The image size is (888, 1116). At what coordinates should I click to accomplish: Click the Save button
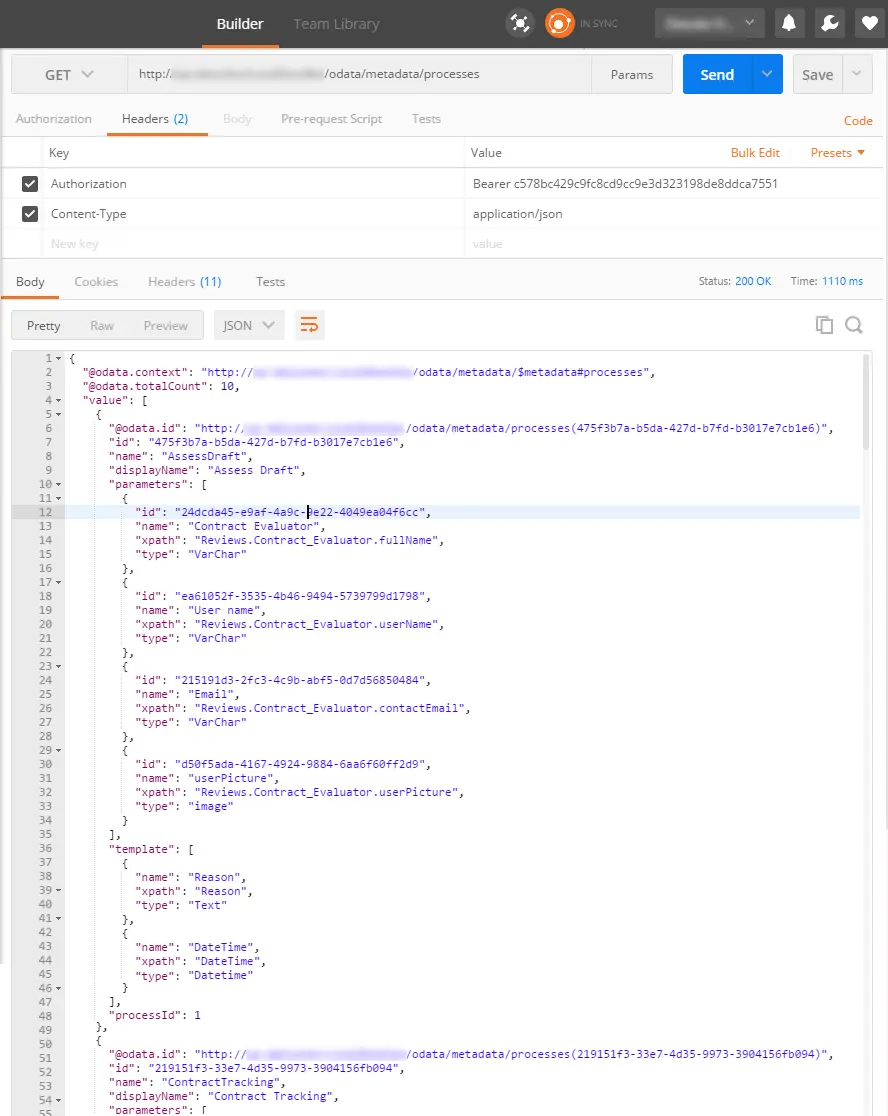[818, 74]
